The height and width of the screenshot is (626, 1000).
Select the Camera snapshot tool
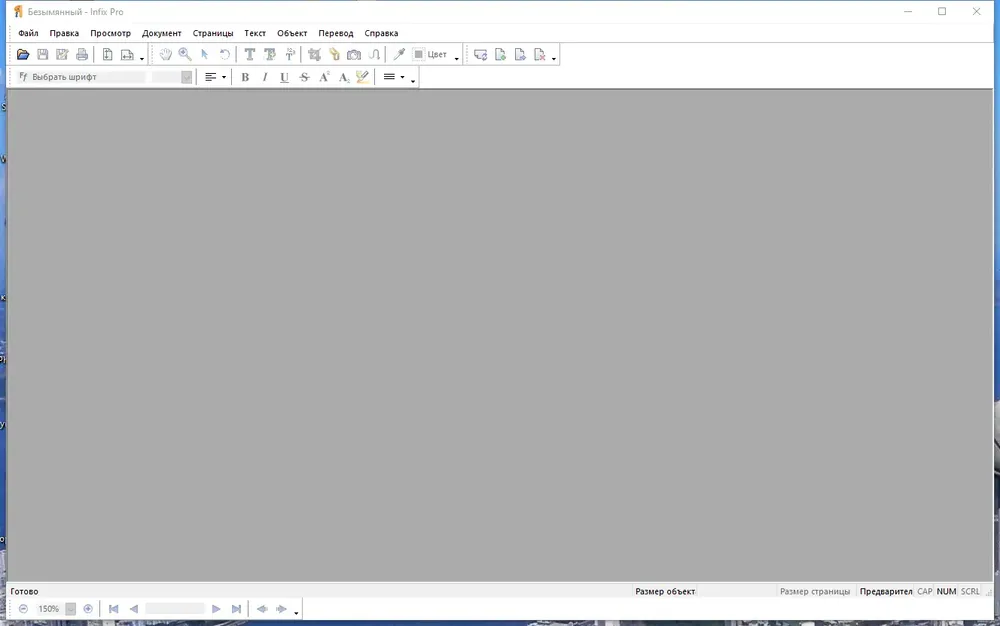354,55
